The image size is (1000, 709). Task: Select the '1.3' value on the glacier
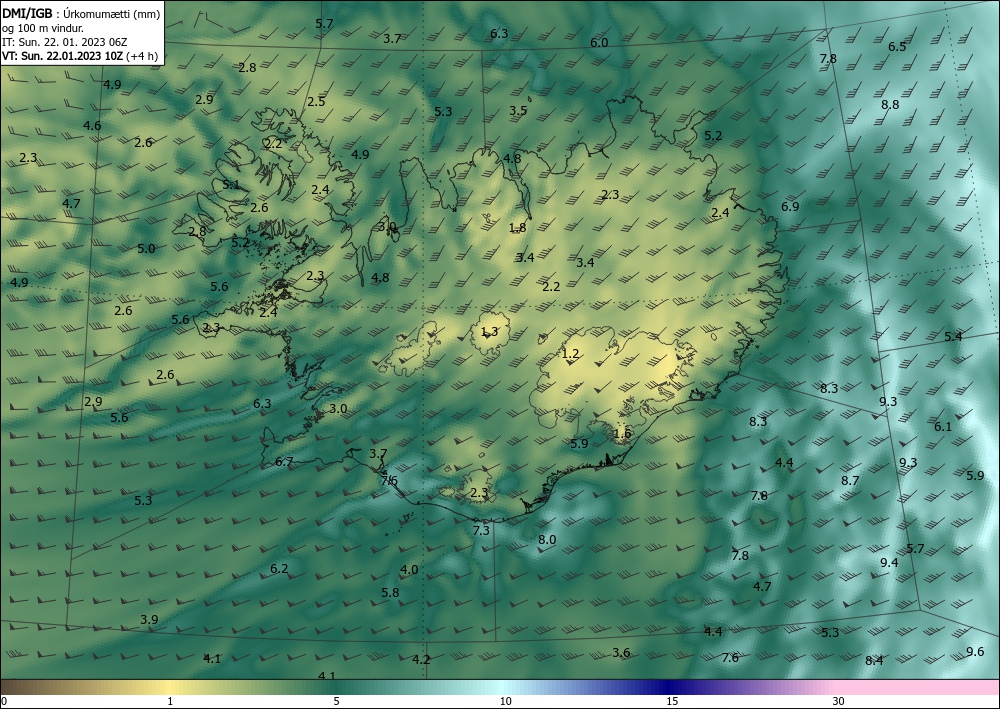[x=489, y=331]
